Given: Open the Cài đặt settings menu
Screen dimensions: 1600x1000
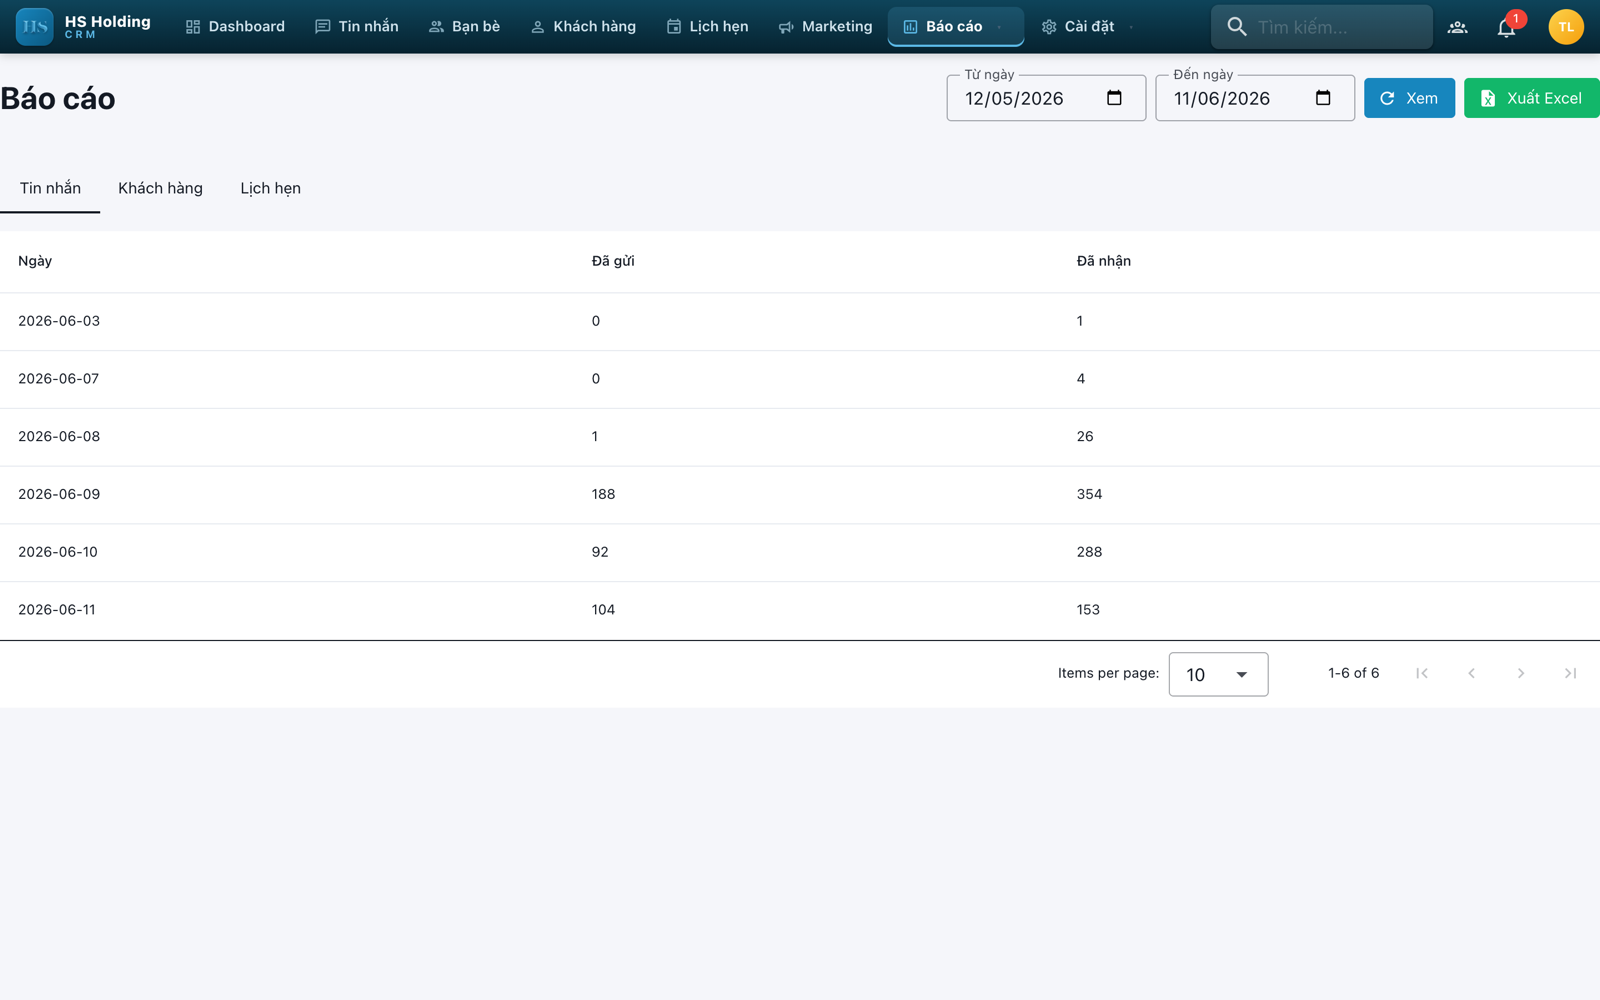Looking at the screenshot, I should (x=1087, y=27).
